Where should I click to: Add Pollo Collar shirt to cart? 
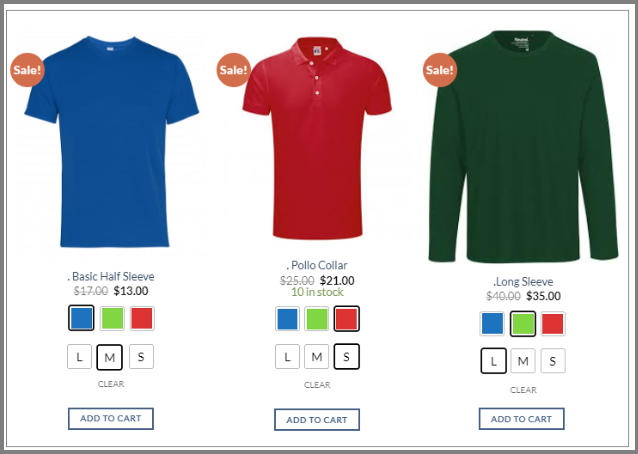tap(317, 420)
